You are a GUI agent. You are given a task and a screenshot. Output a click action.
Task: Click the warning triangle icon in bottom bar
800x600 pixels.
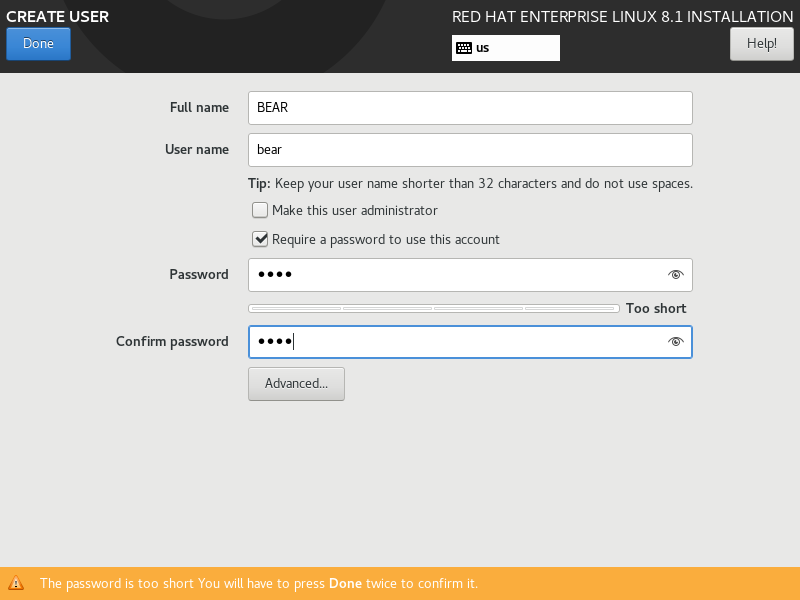click(16, 583)
